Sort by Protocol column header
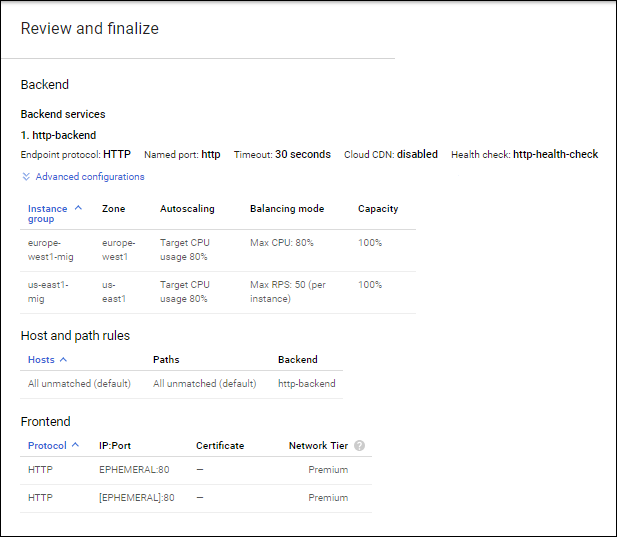Image resolution: width=617 pixels, height=537 pixels. pyautogui.click(x=47, y=445)
